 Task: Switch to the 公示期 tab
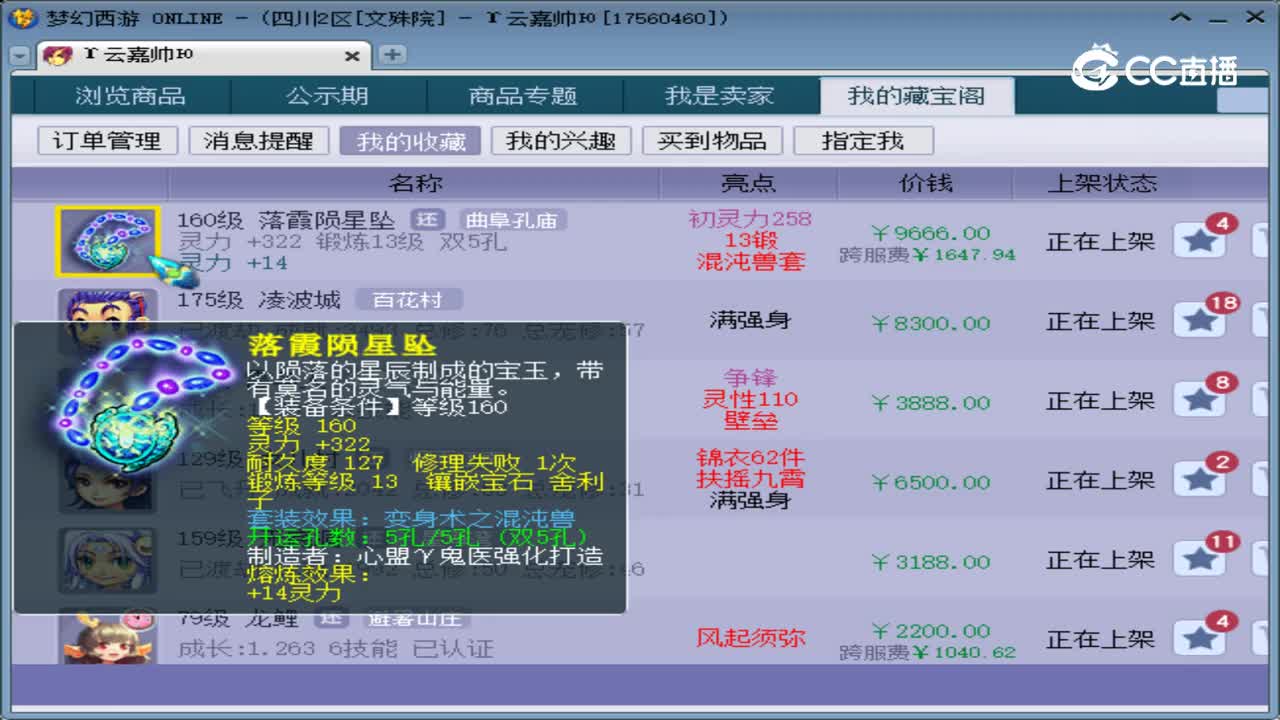(x=328, y=96)
